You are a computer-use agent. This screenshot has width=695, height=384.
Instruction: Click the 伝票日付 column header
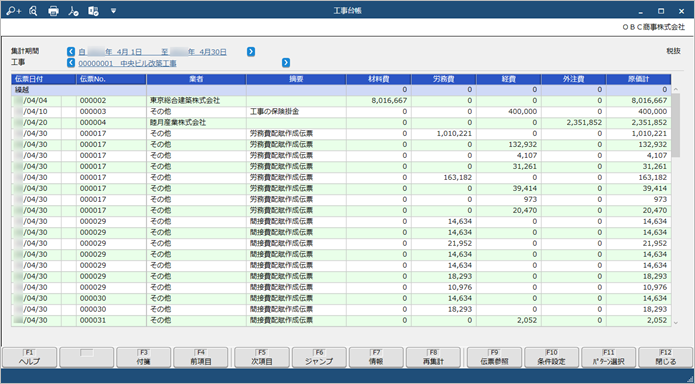(44, 79)
